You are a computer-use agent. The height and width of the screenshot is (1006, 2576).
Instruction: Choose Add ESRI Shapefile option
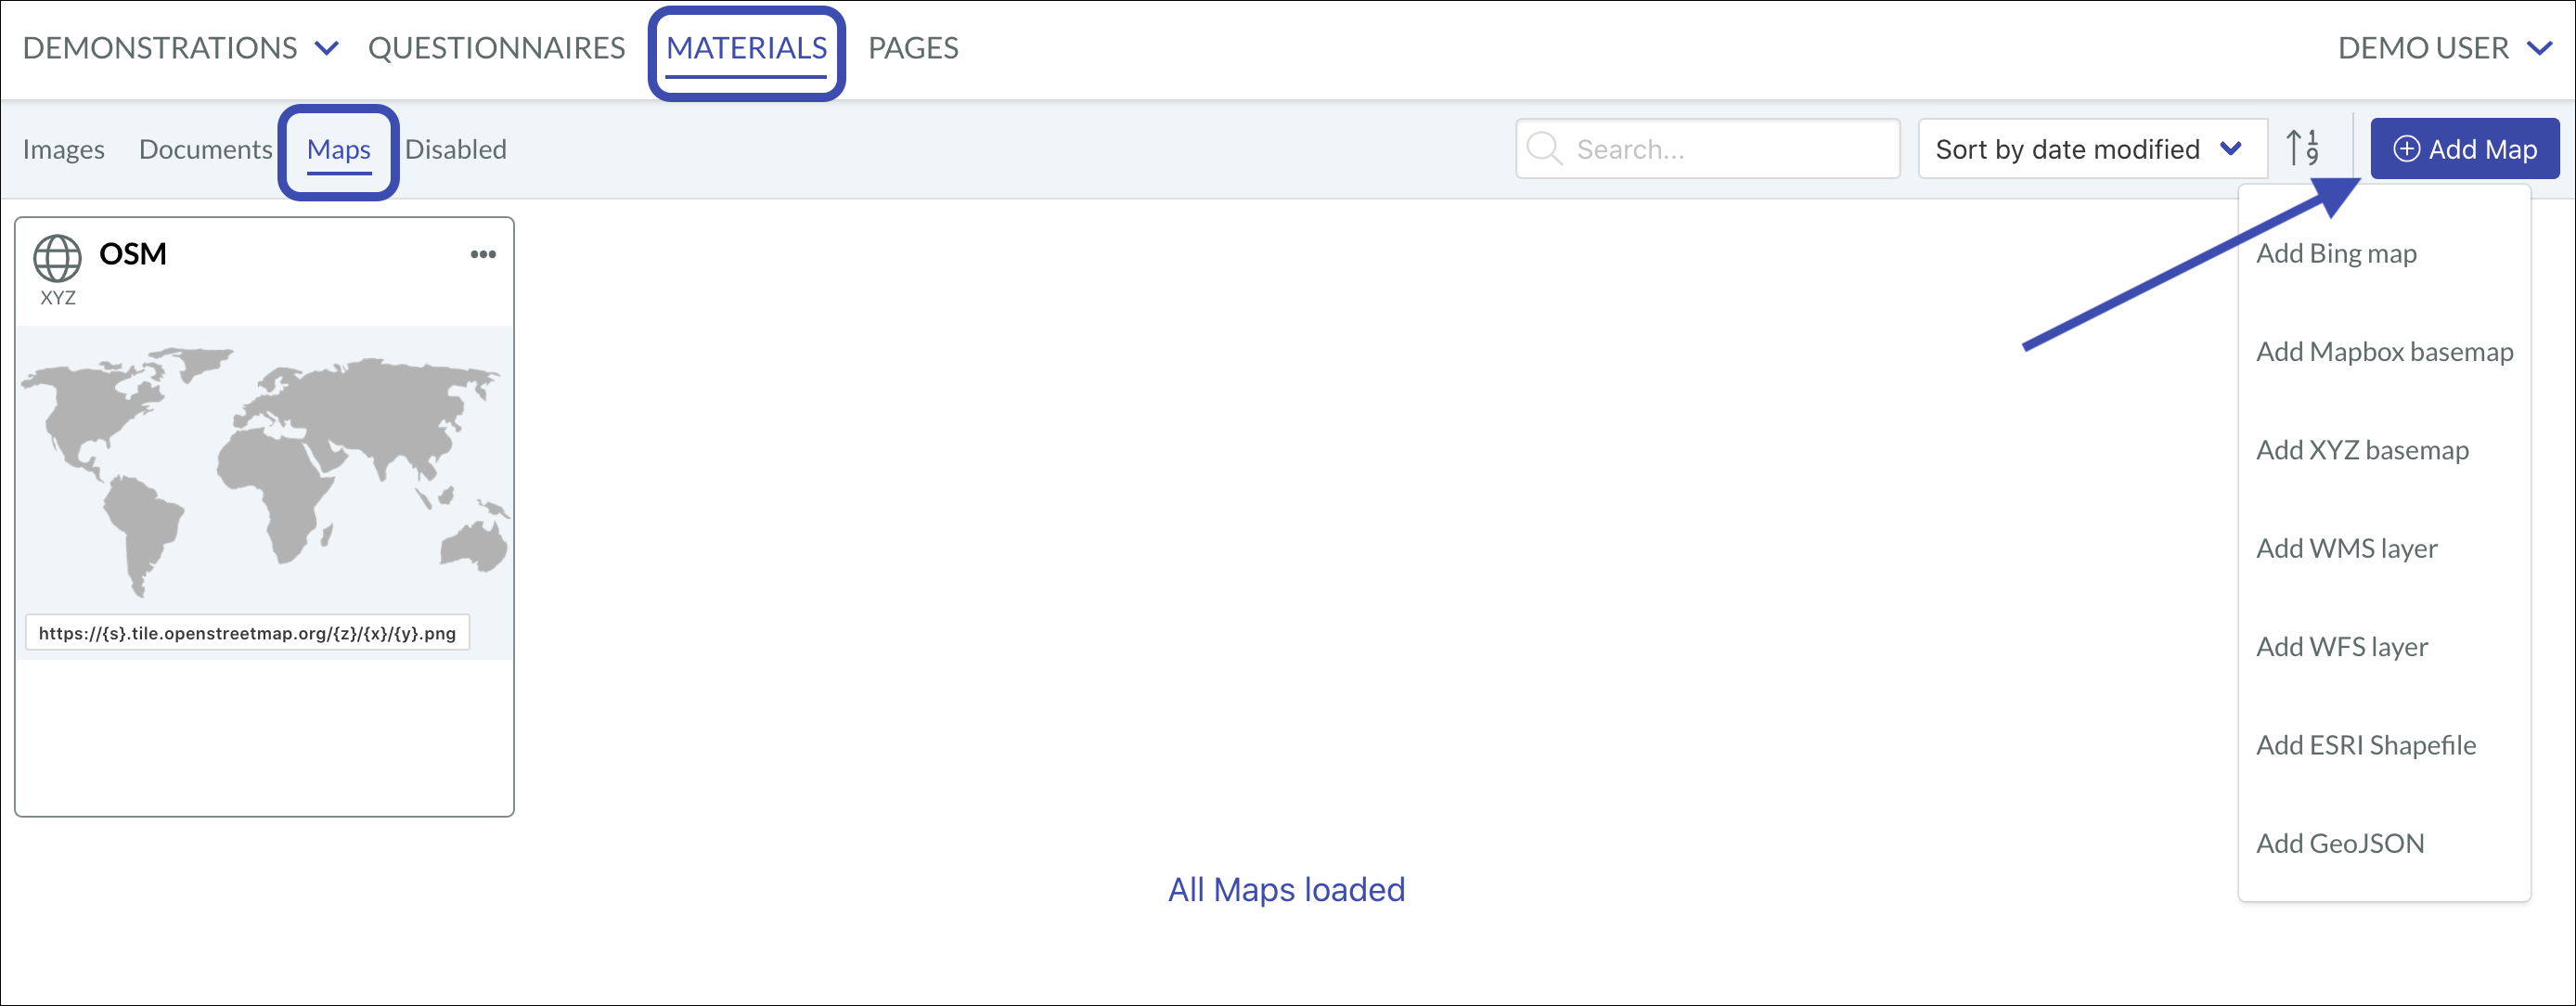click(x=2365, y=745)
